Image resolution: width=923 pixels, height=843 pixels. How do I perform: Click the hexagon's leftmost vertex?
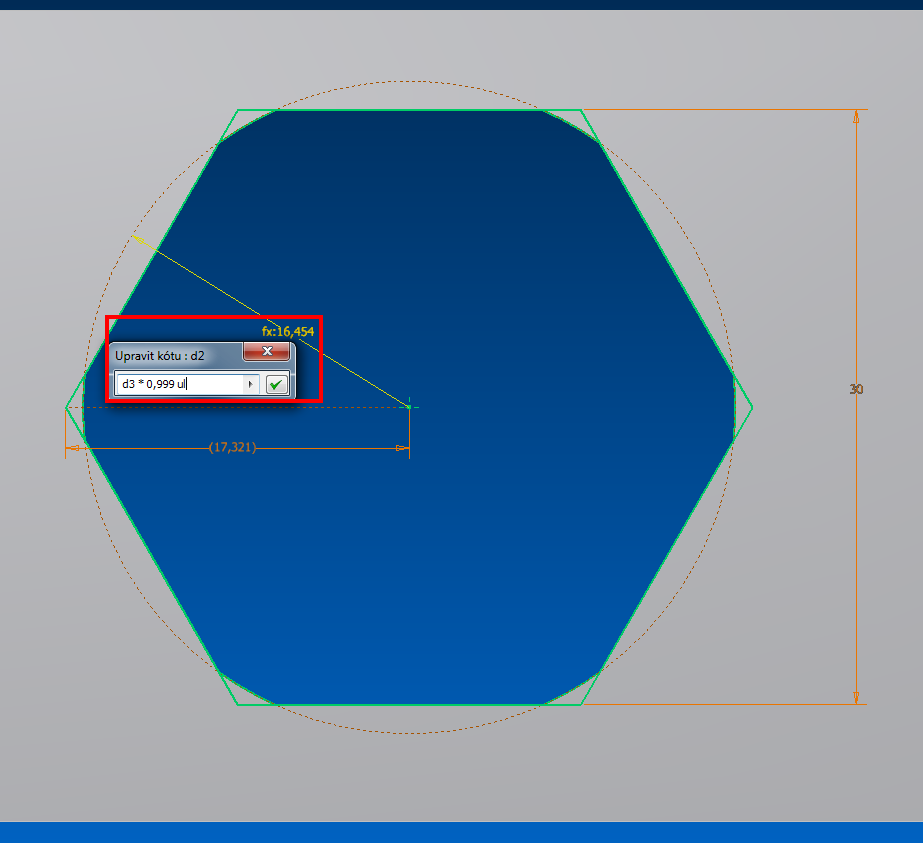(x=66, y=407)
